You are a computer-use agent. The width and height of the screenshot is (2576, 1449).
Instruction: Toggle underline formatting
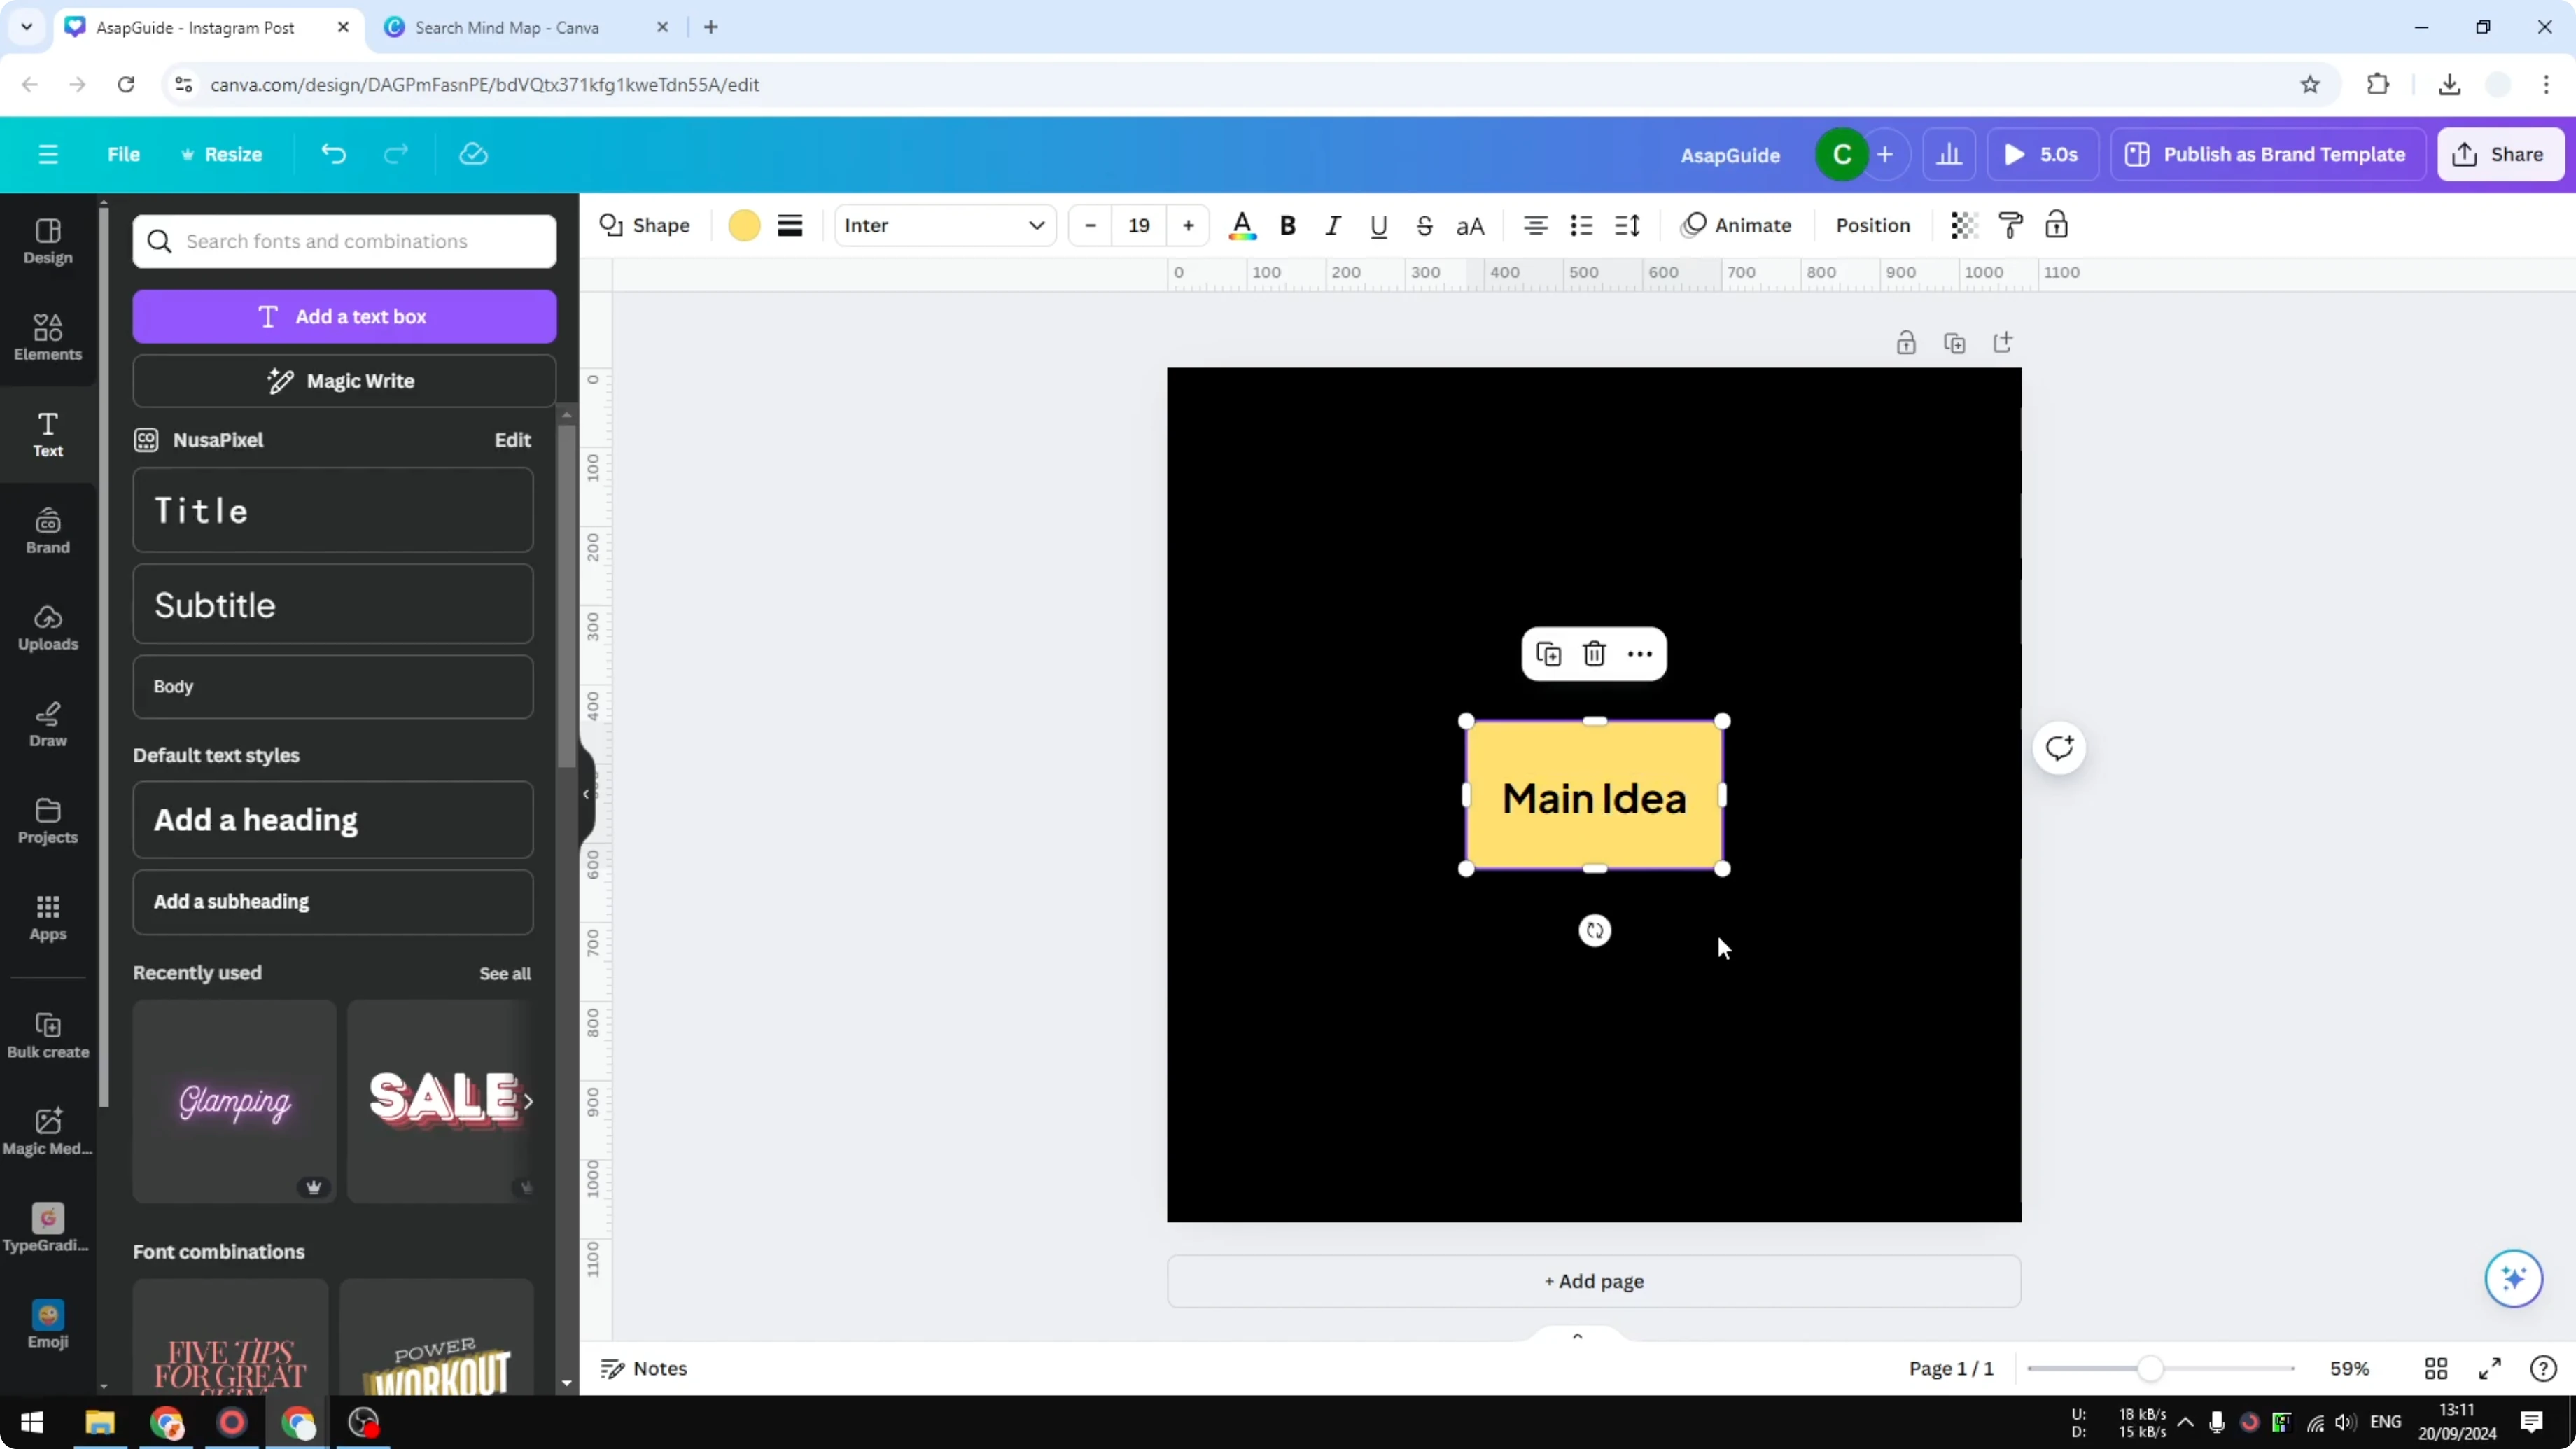coord(1379,225)
